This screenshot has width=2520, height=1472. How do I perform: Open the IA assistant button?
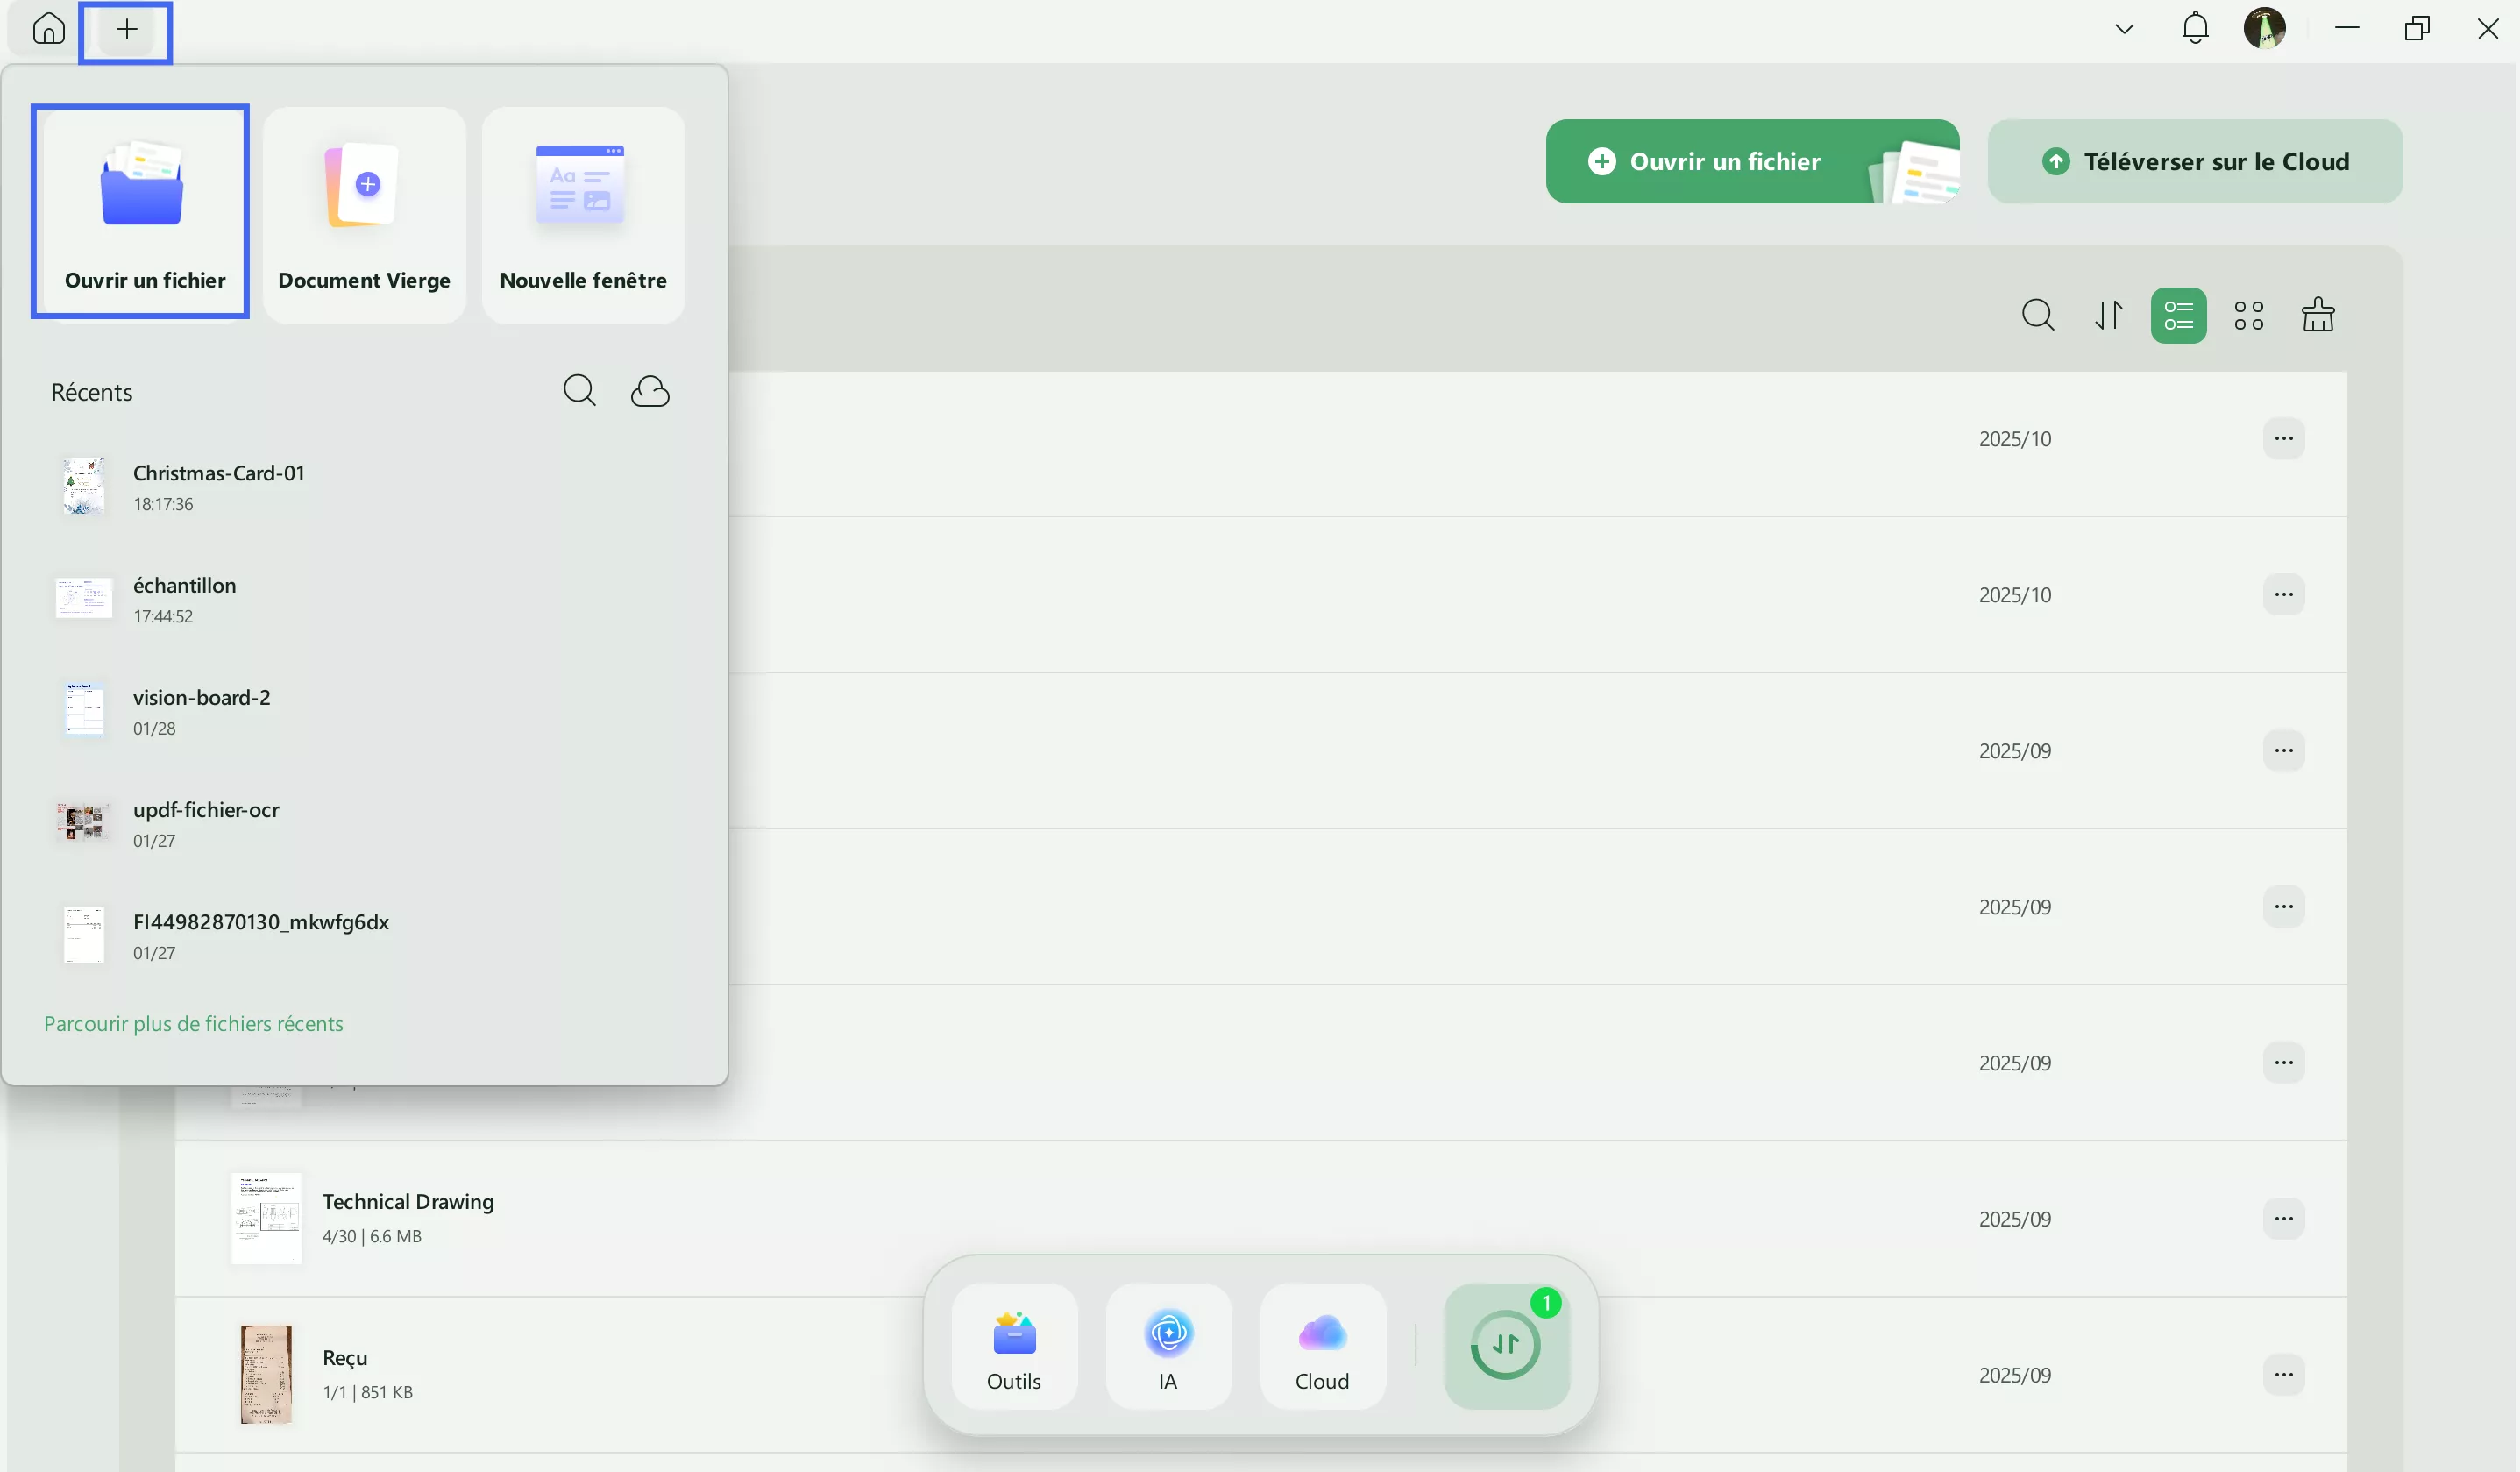pyautogui.click(x=1168, y=1346)
